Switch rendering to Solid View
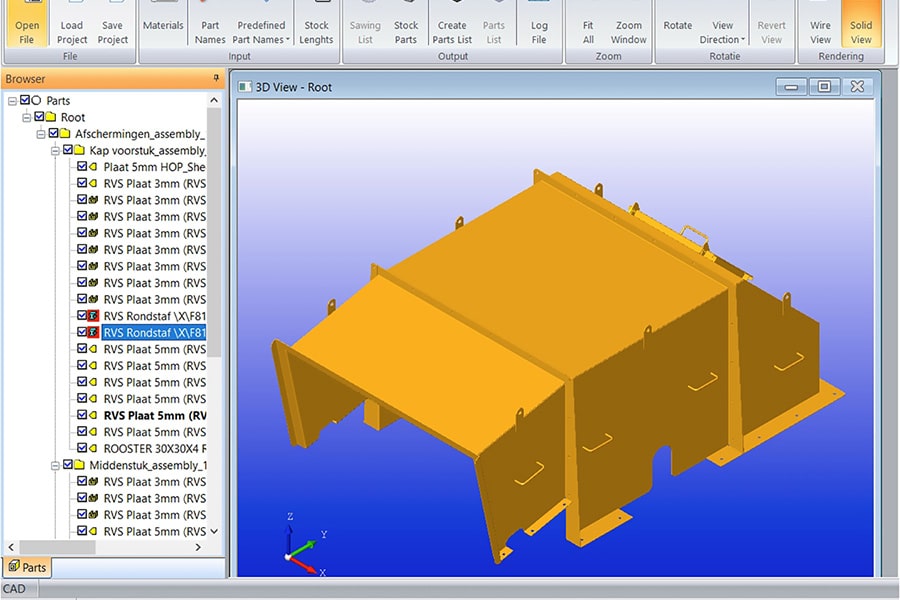Viewport: 900px width, 600px height. 860,23
